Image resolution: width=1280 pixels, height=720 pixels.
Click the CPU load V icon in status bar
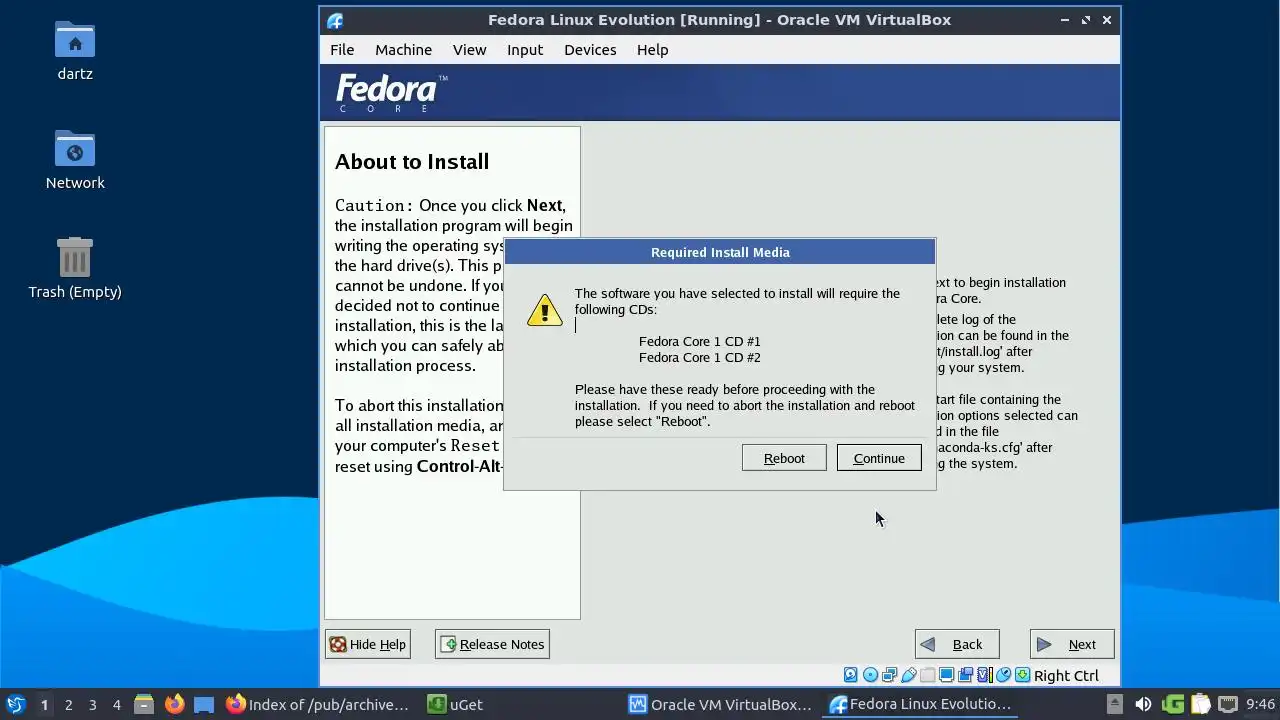tap(984, 675)
